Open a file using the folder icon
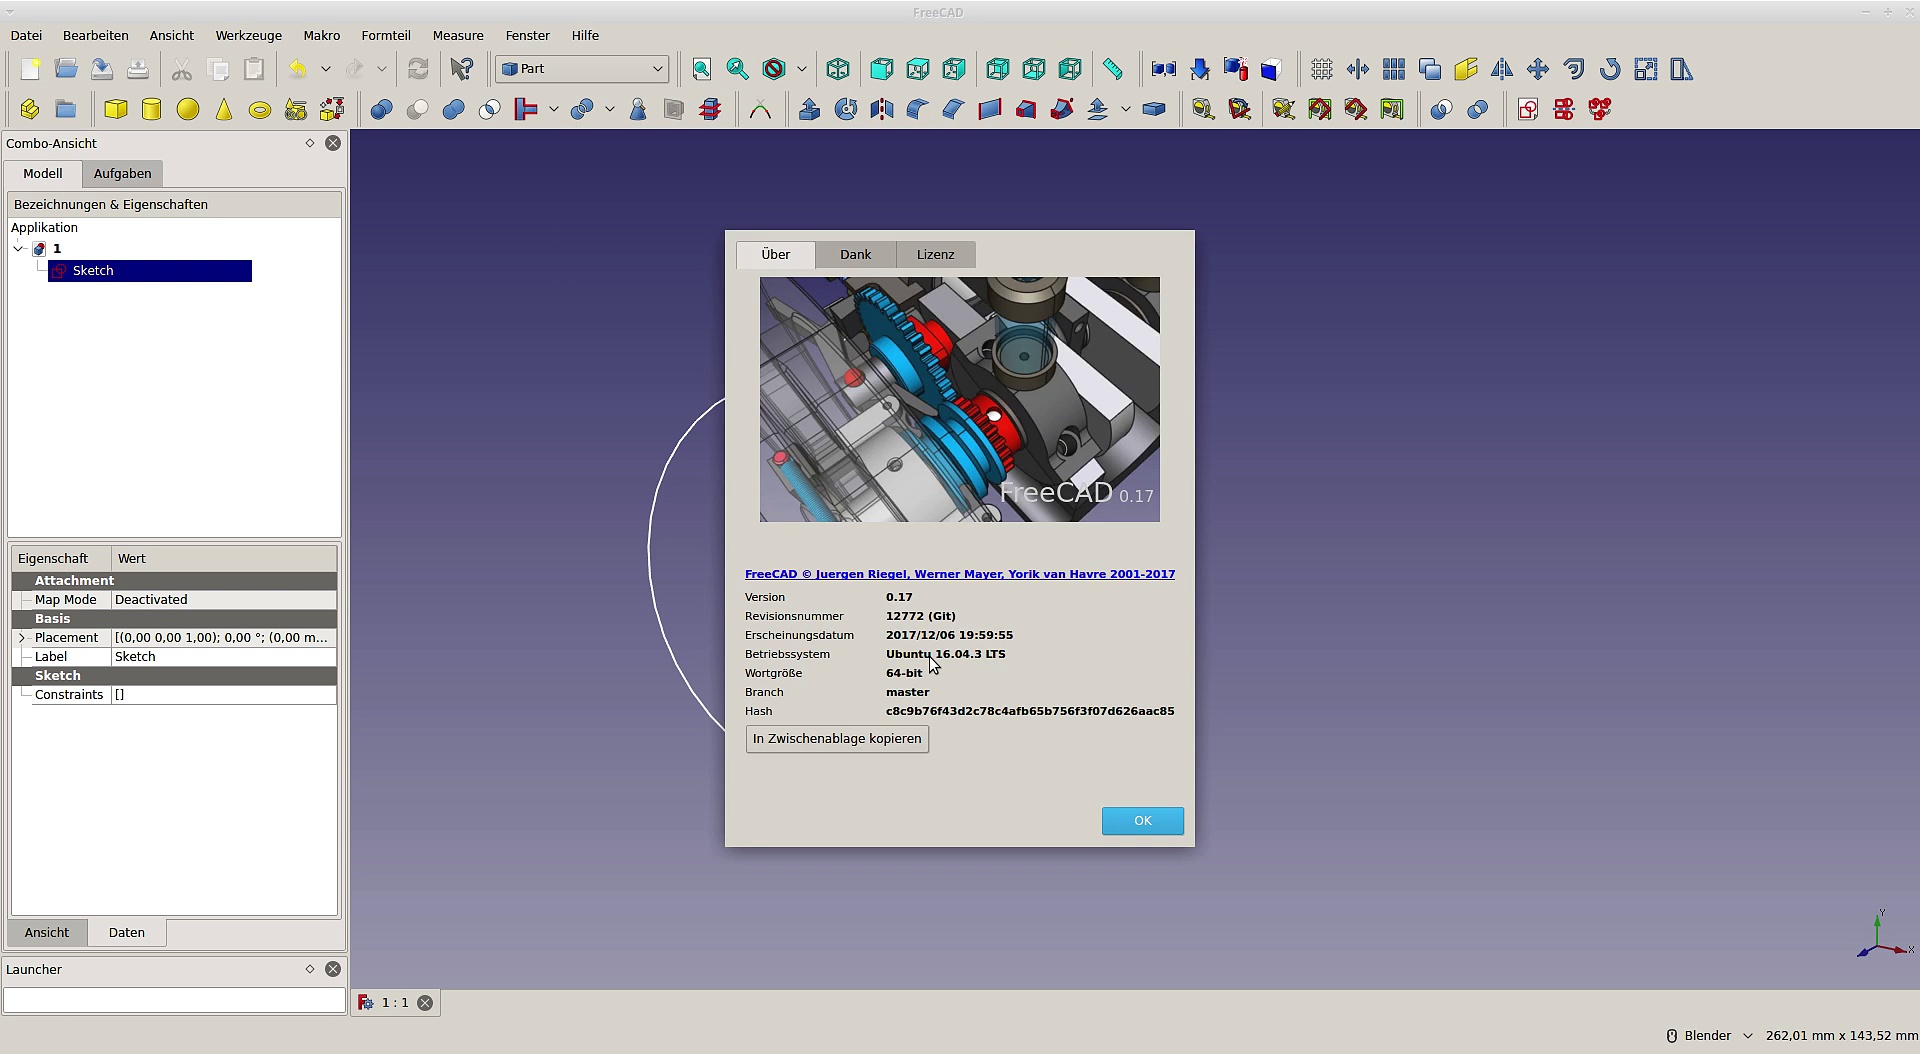1920x1054 pixels. 66,69
